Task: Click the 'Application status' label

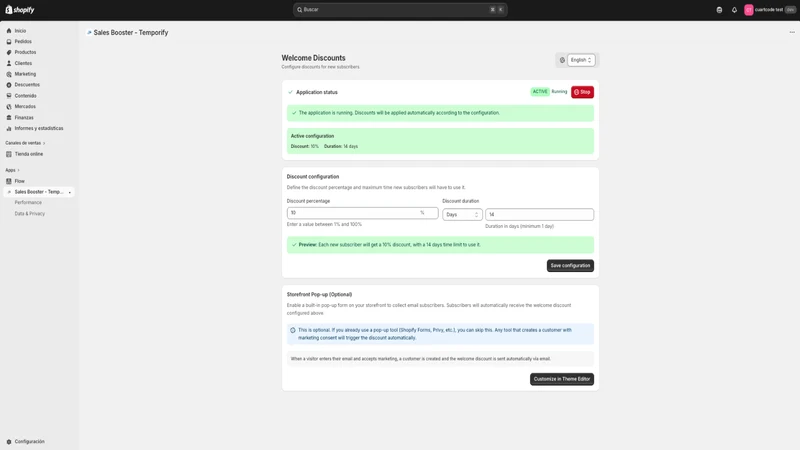Action: (x=317, y=92)
